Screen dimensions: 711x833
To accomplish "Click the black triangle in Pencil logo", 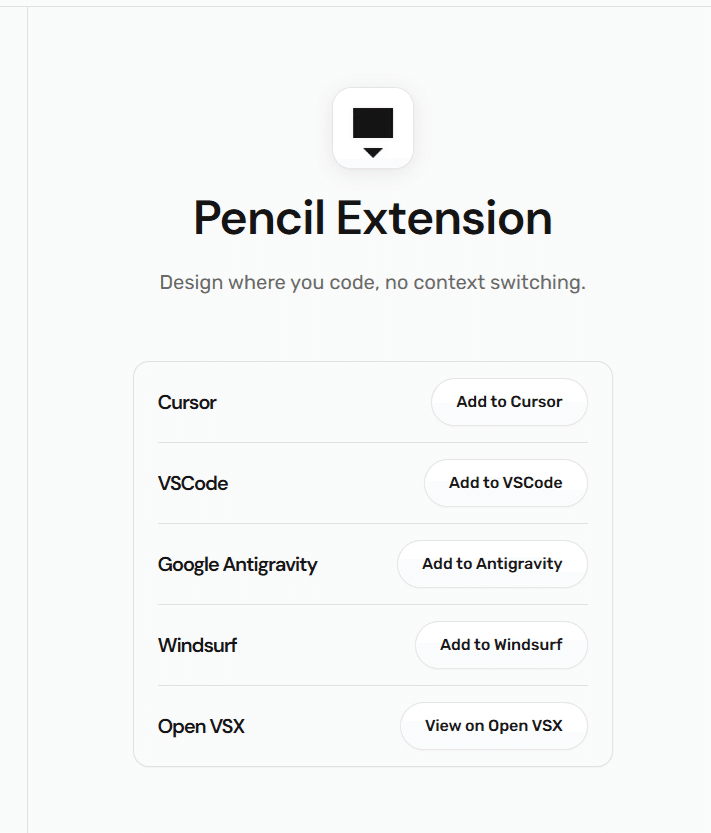I will point(373,153).
